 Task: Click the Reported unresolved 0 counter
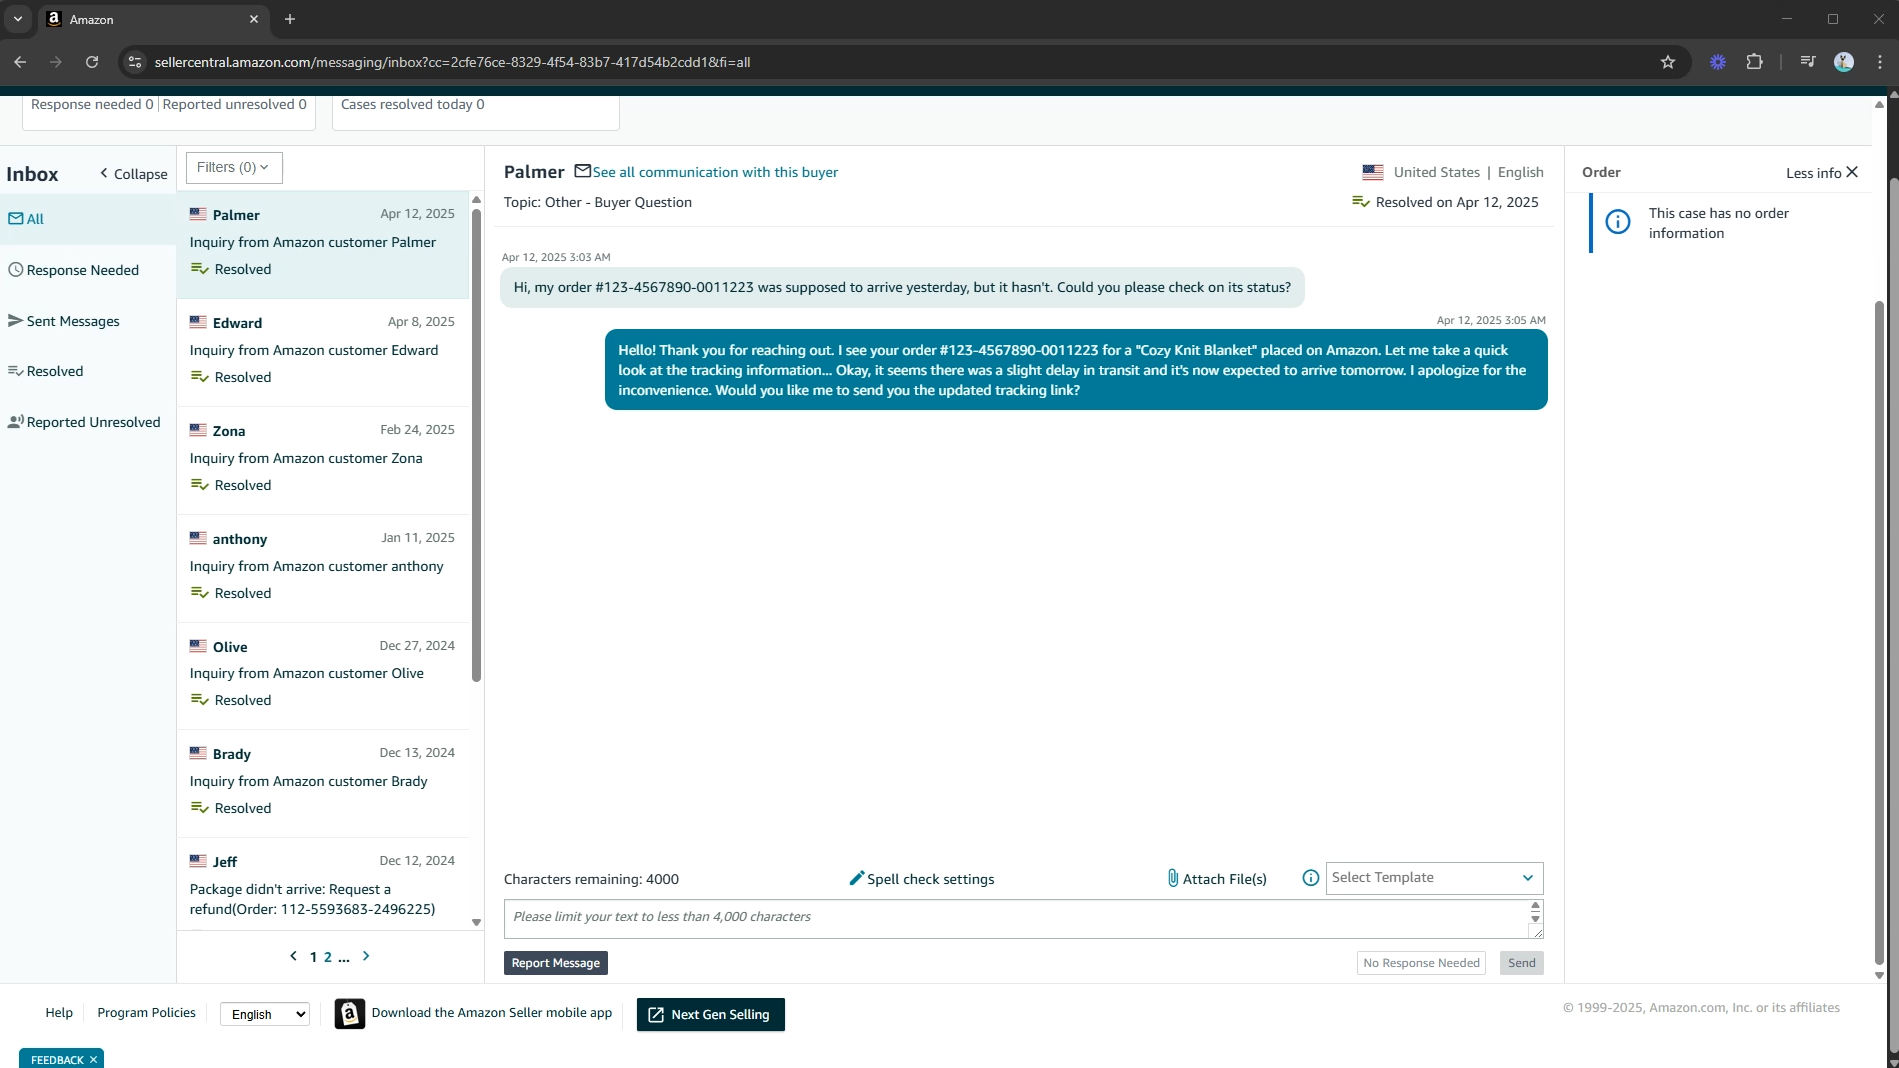tap(235, 104)
